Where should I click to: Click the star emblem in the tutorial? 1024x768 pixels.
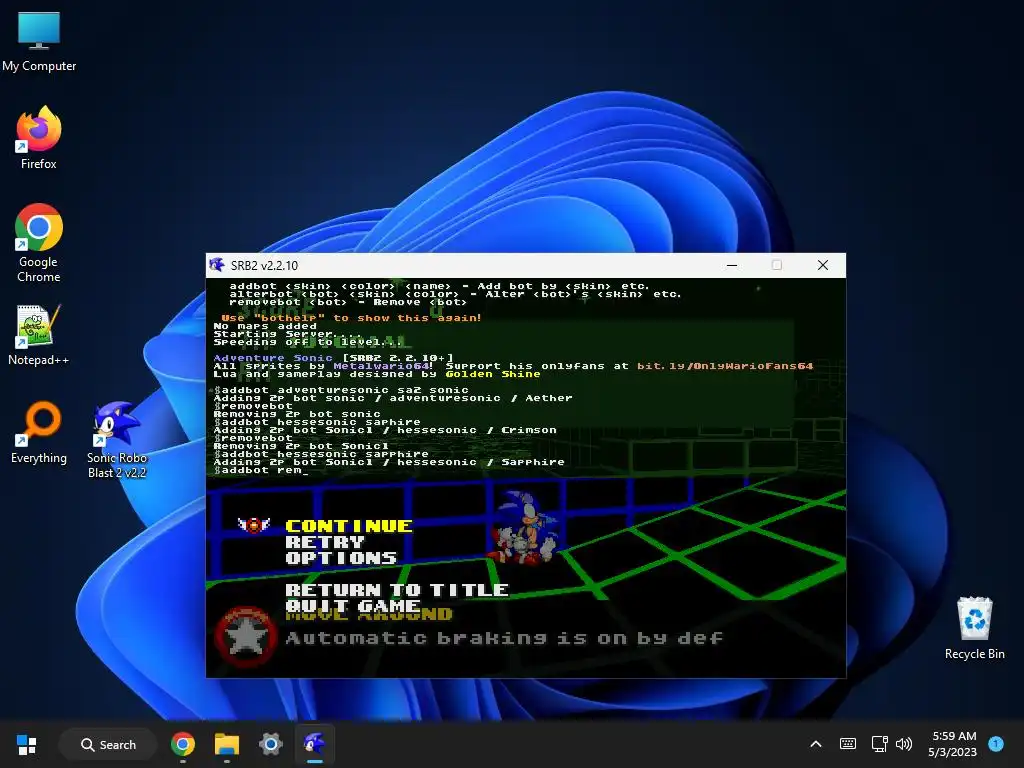[246, 637]
